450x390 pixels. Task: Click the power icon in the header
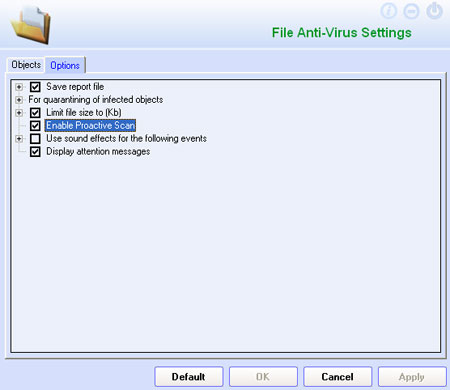[x=434, y=11]
